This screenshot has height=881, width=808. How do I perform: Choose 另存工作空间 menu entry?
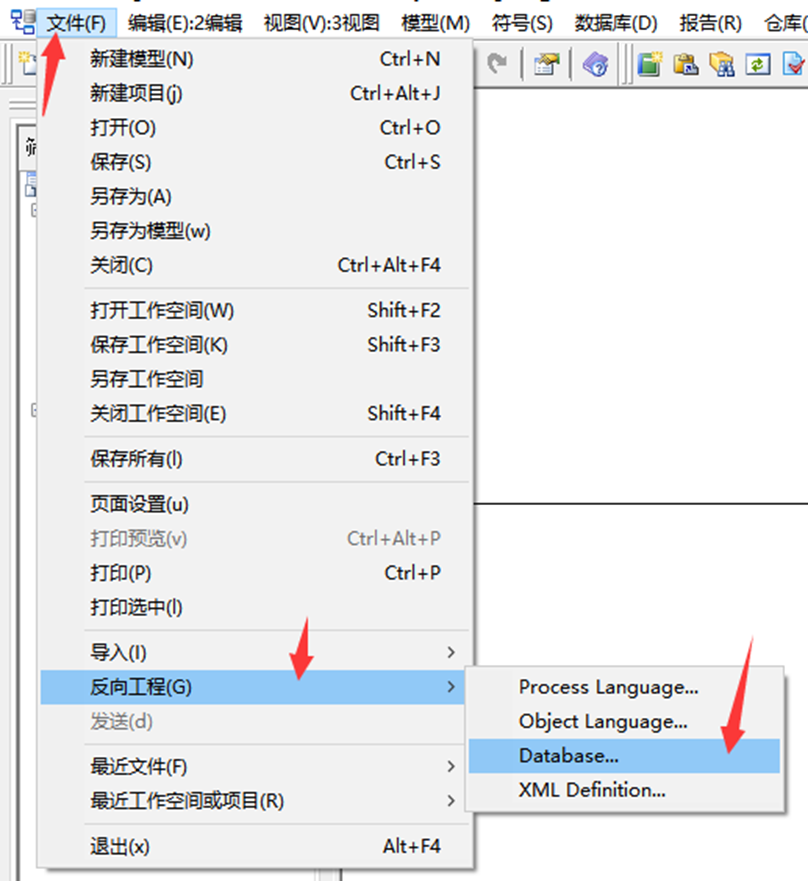[255, 379]
